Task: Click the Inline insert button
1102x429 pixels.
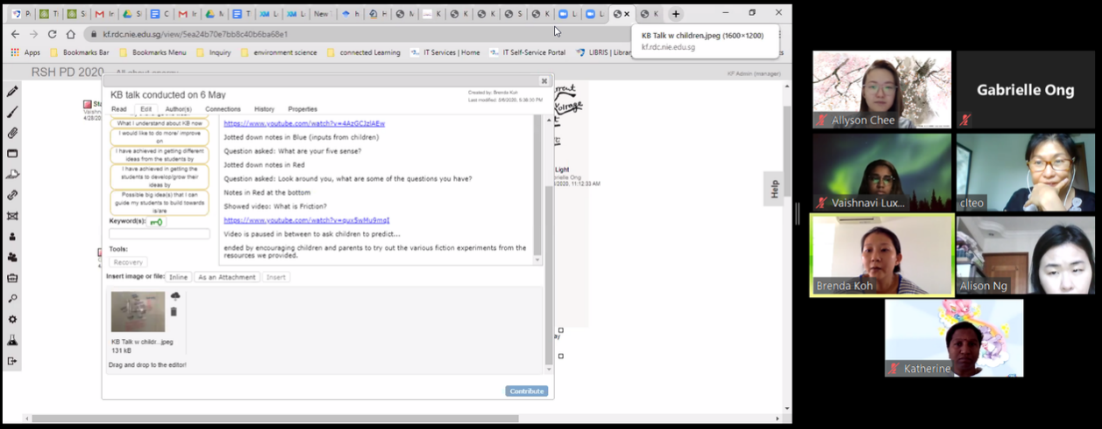Action: coord(178,277)
